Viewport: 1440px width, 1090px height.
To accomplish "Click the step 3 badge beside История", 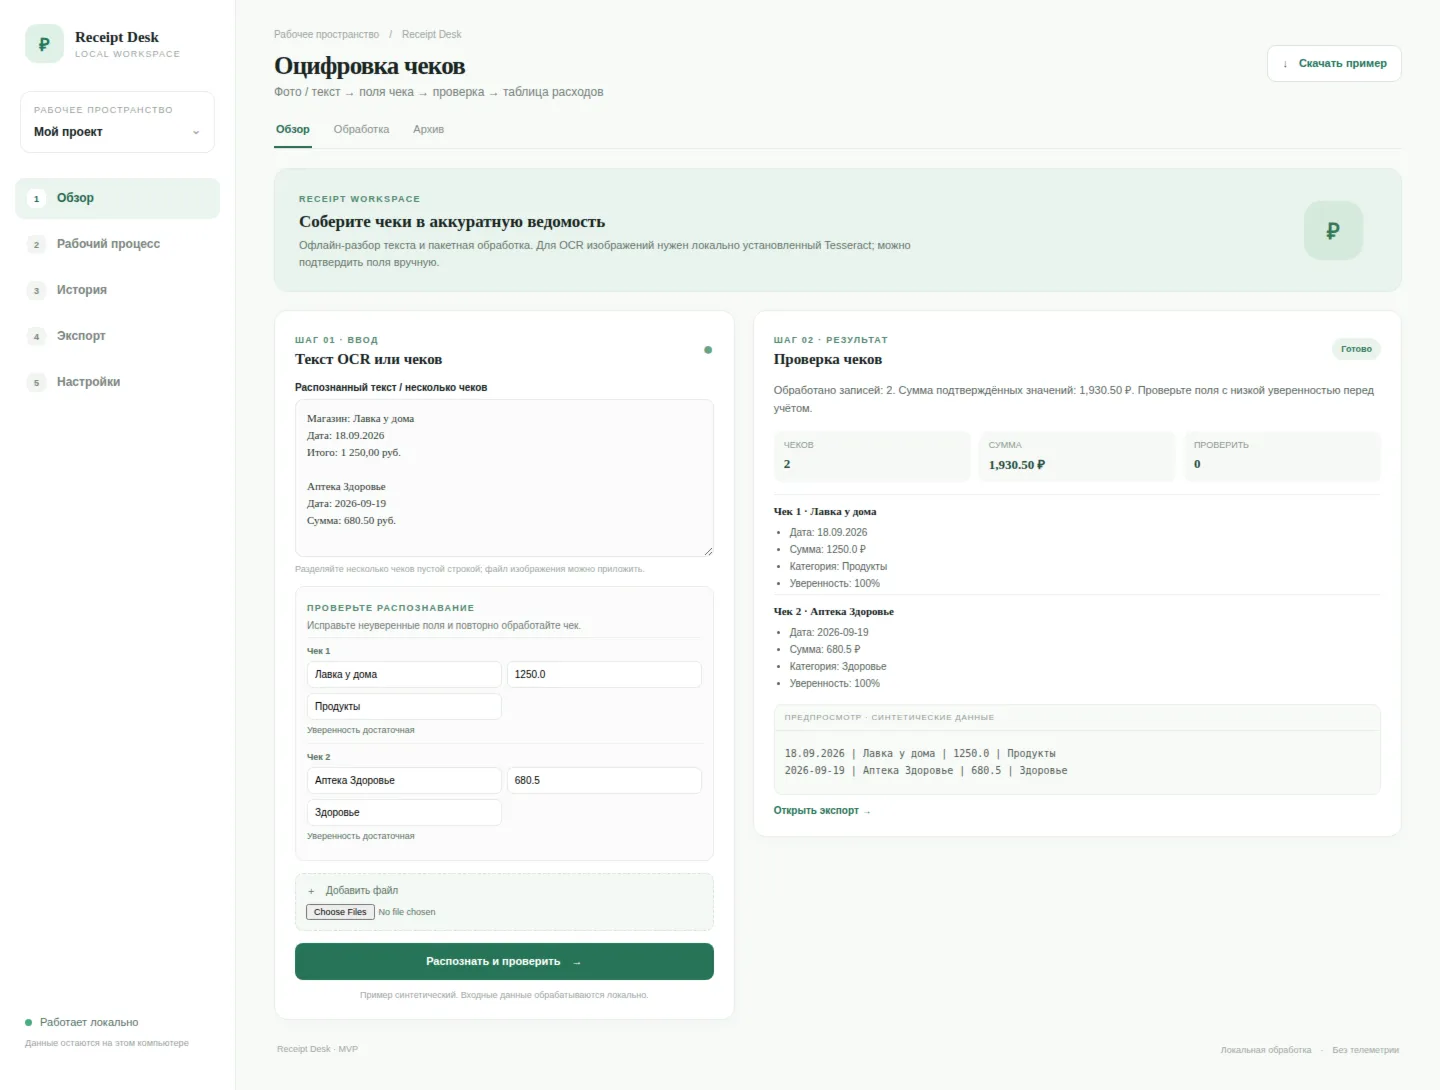I will point(37,291).
